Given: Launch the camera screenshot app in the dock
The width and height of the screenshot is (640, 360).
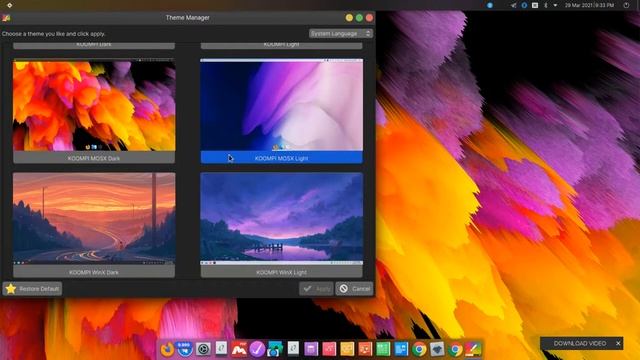Looking at the screenshot, I should click(275, 349).
